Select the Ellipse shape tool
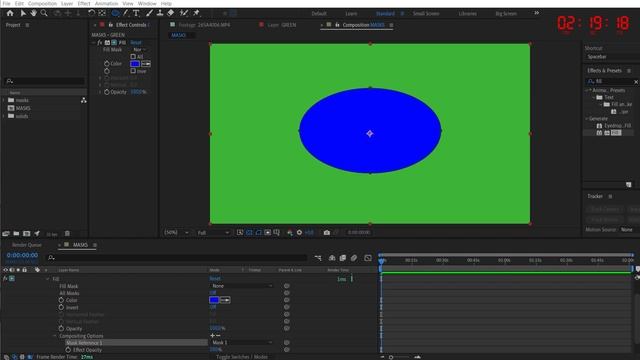This screenshot has height=360, width=640. pos(116,13)
